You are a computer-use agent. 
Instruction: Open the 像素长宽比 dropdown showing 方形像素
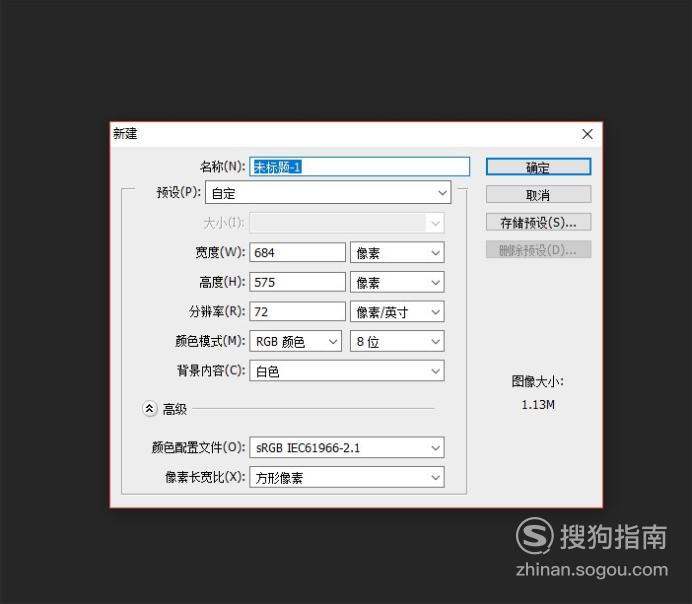346,477
